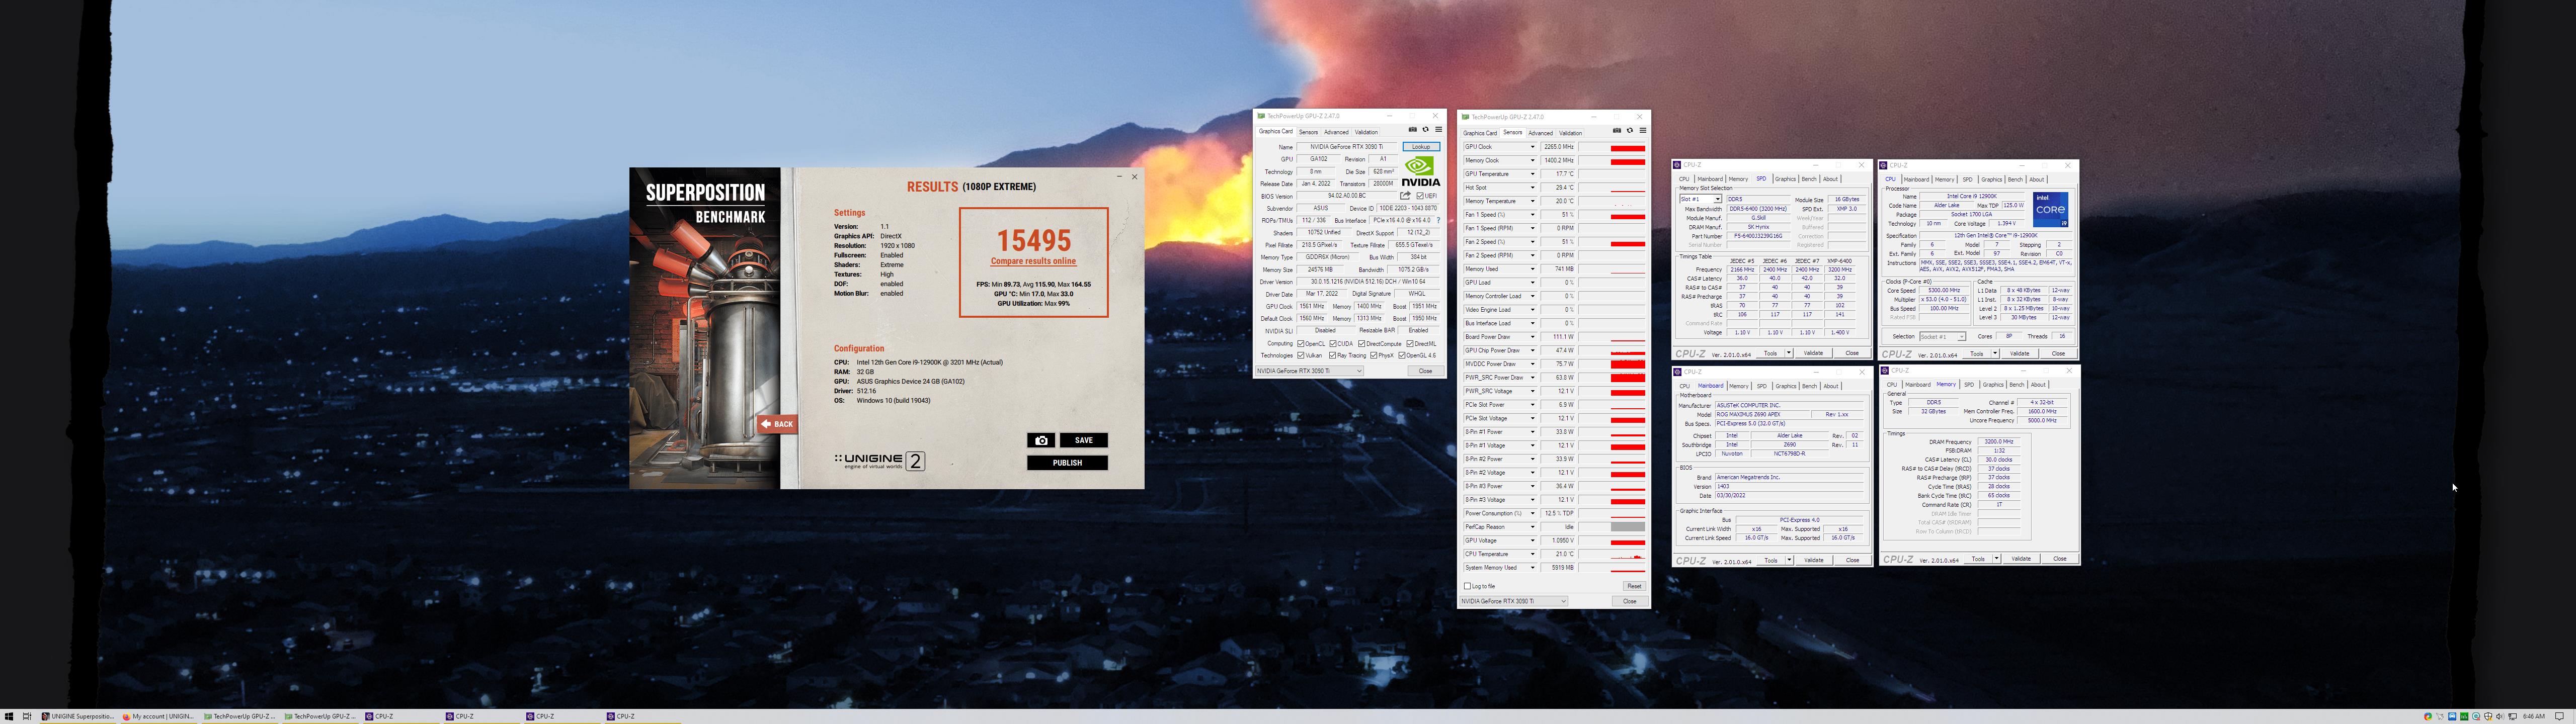Select the Graphics tab in CPU-Z CPU window

click(1992, 179)
